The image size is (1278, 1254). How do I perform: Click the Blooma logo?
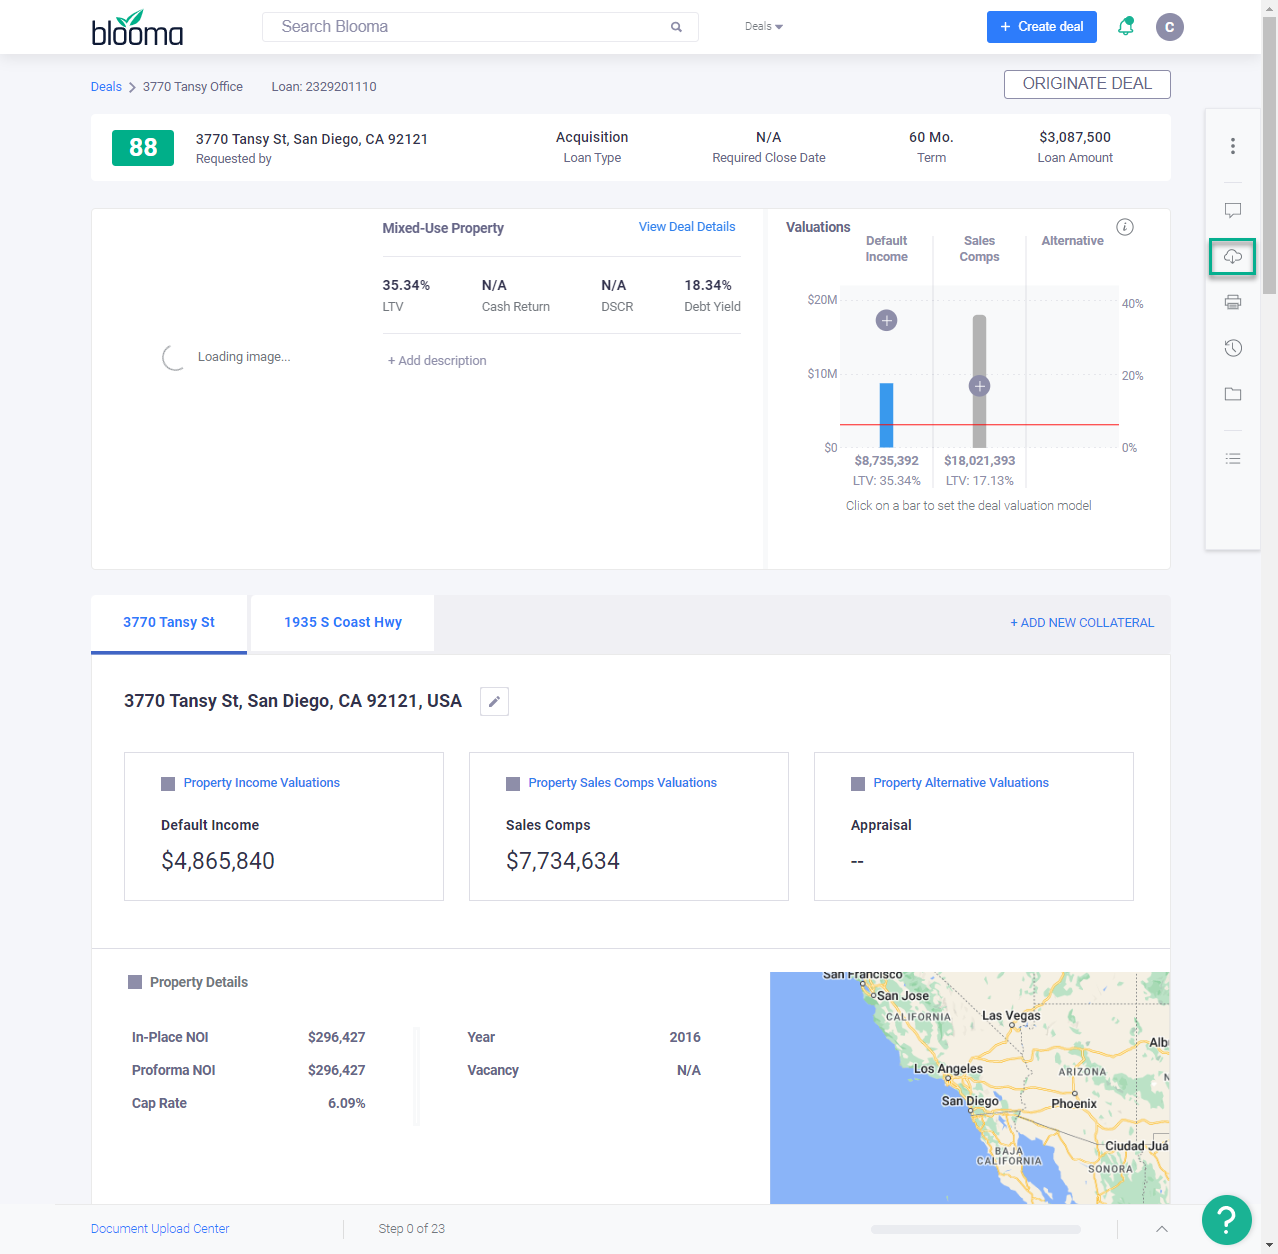tap(137, 28)
